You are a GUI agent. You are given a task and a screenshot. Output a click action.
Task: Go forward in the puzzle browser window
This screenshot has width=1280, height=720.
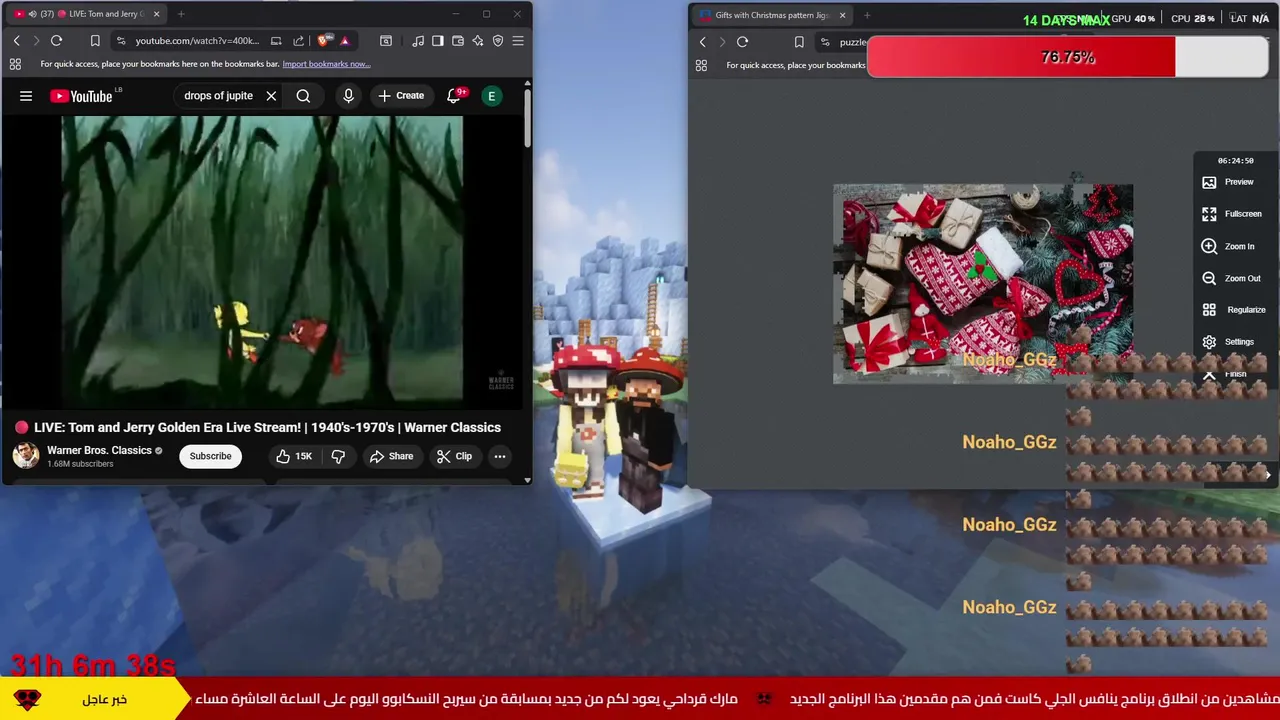click(x=722, y=42)
